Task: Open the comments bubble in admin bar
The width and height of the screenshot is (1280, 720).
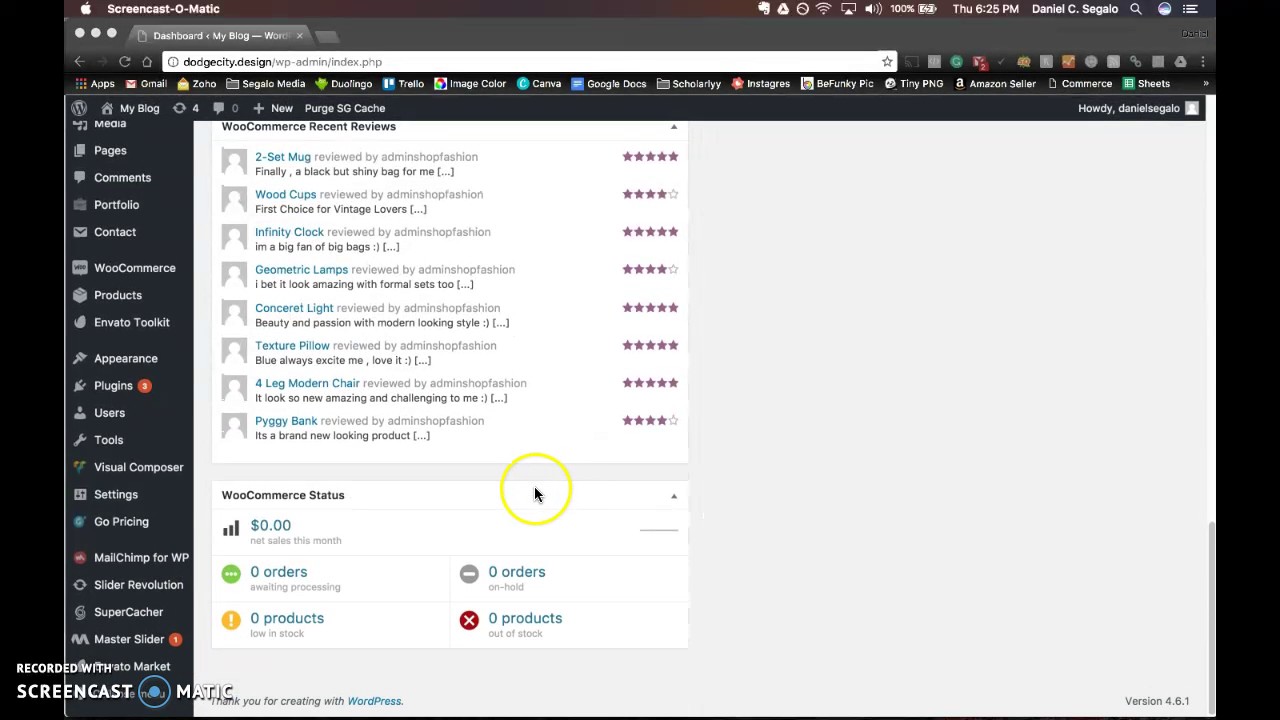Action: tap(226, 108)
